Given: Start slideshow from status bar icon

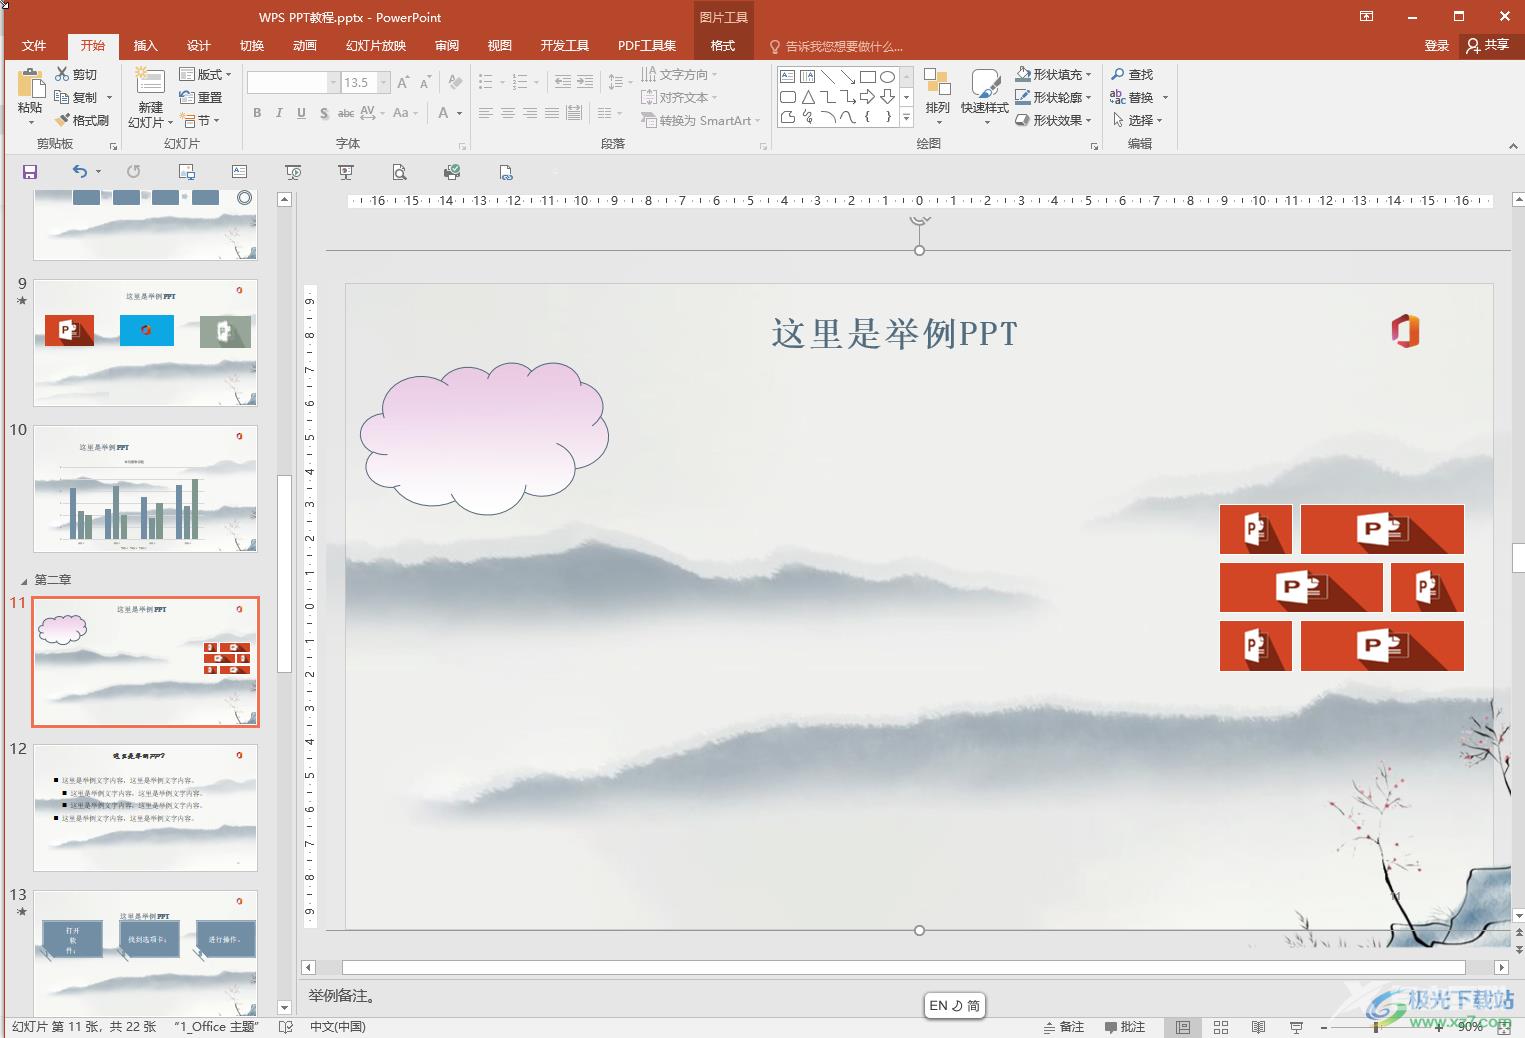Looking at the screenshot, I should [x=1297, y=1027].
